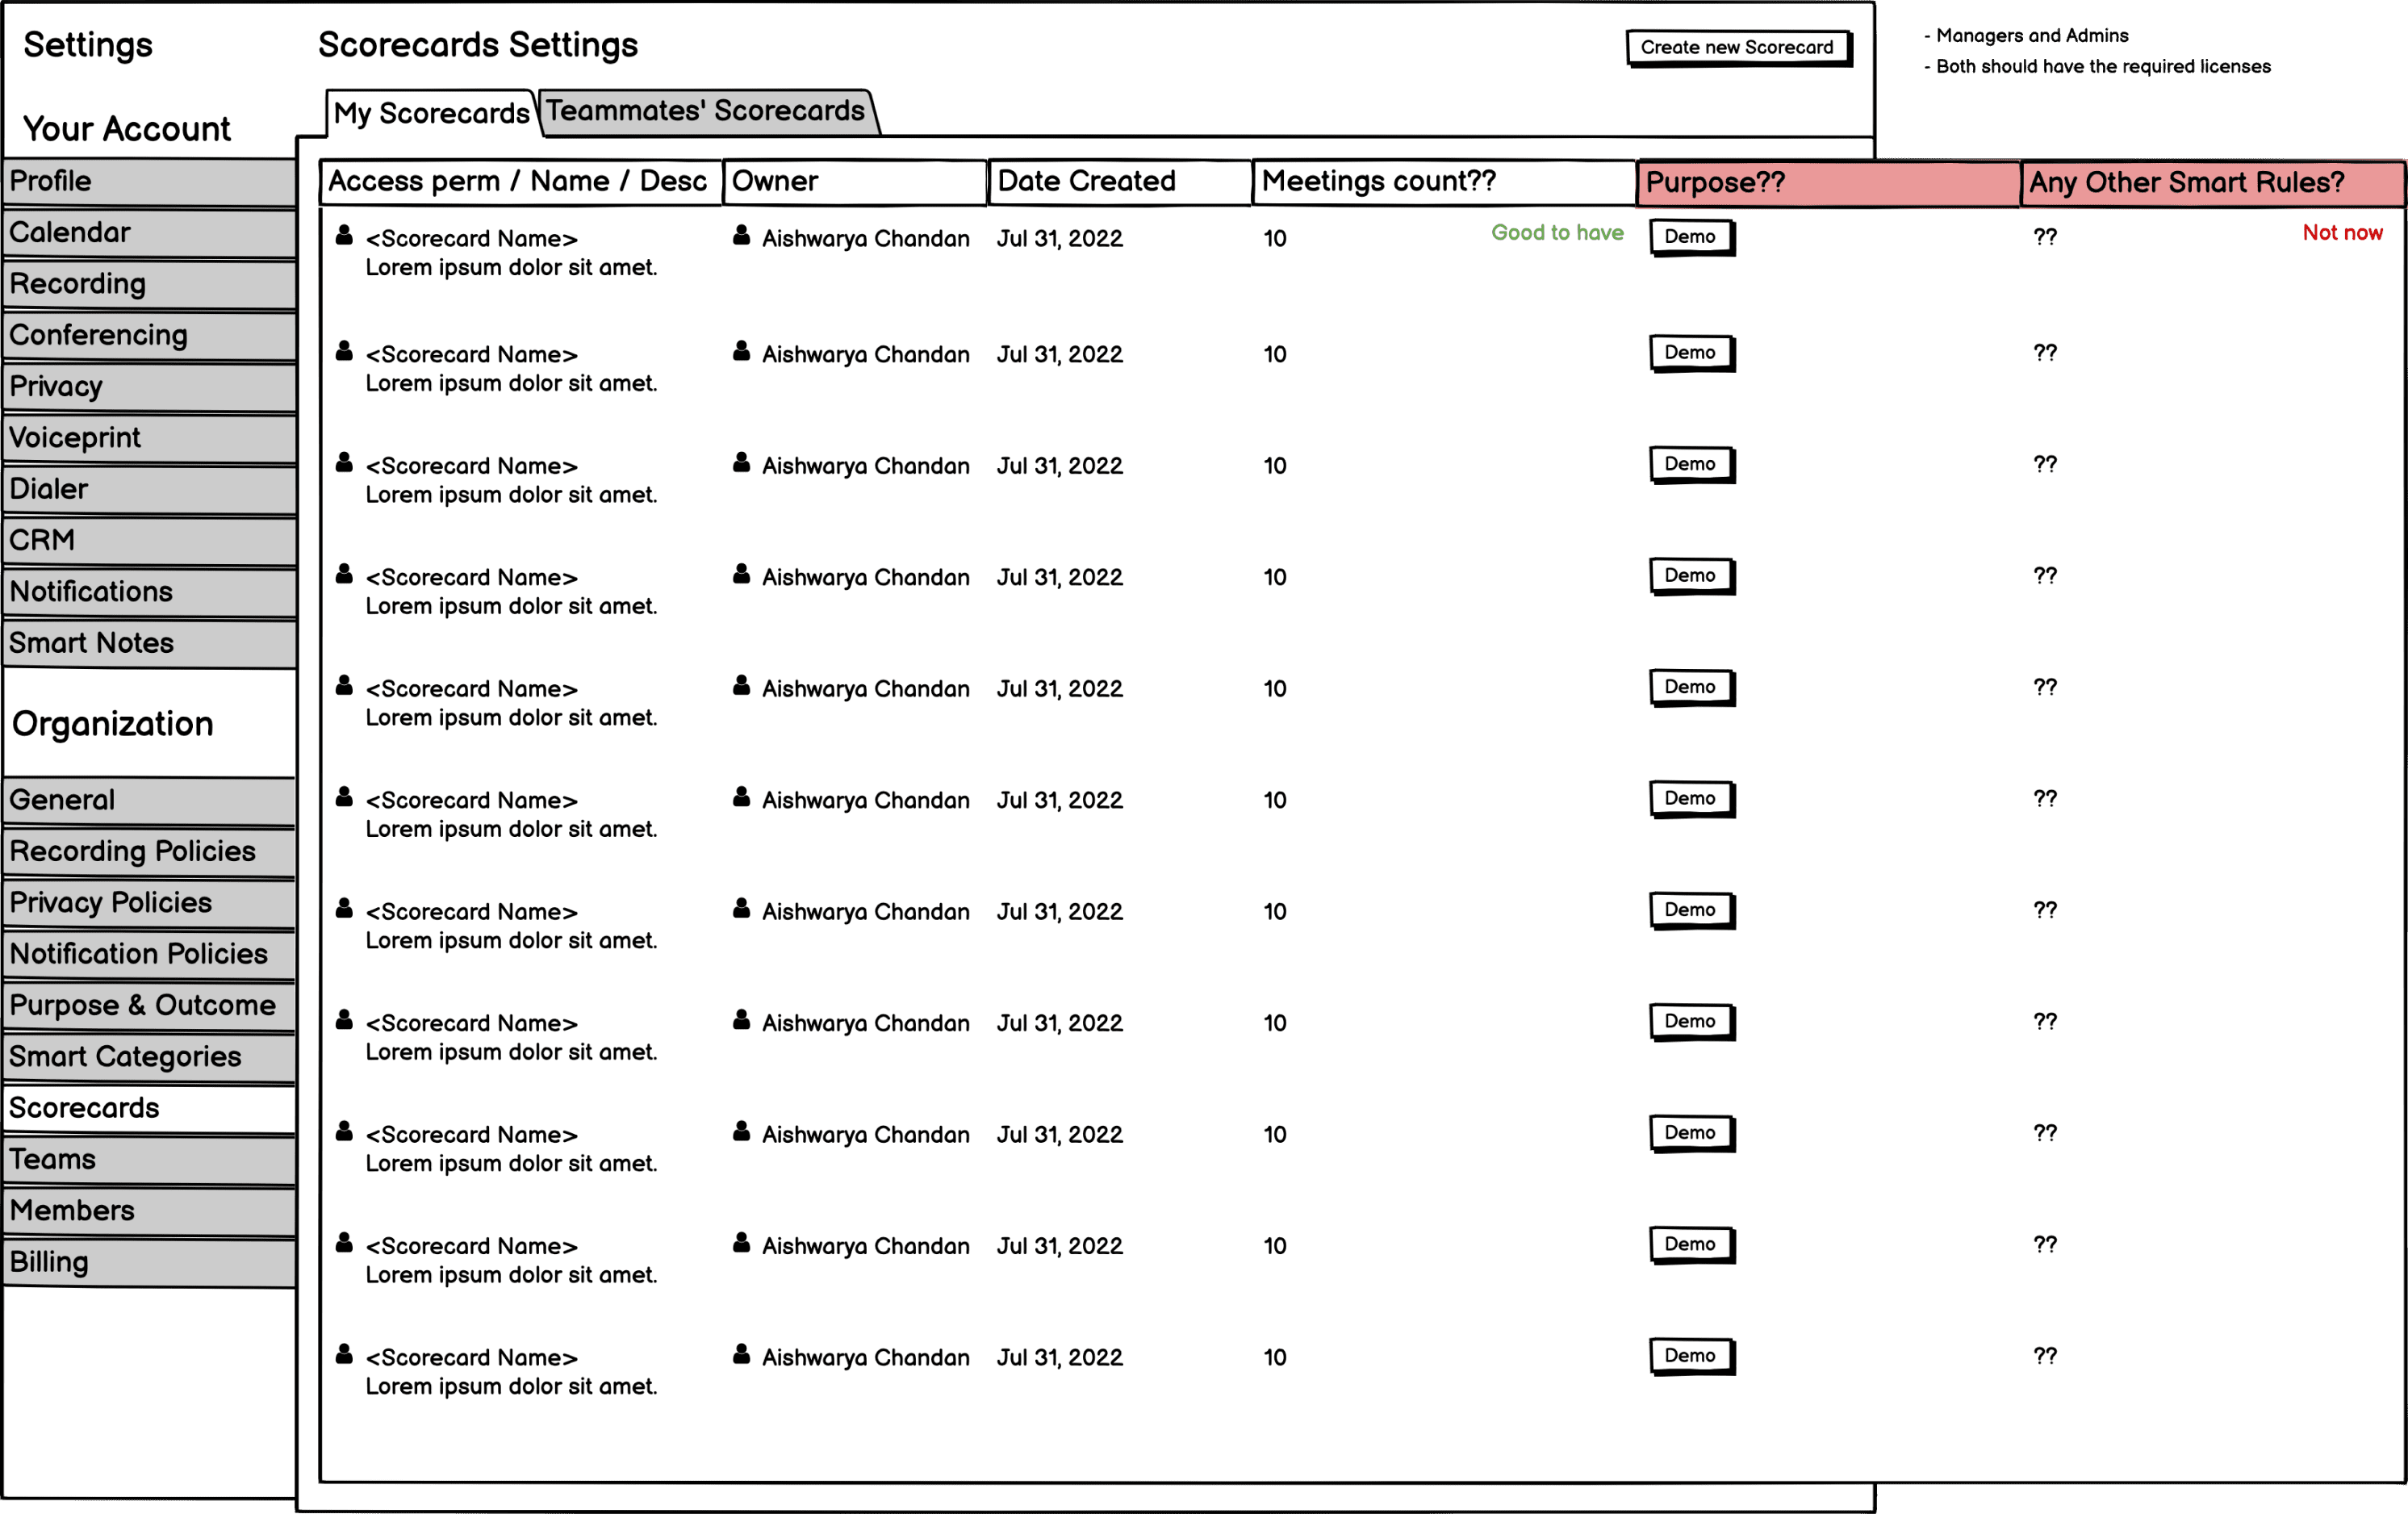Click owner person icon in seventh scorecard row
Viewport: 2408px width, 1514px height.
tap(741, 908)
